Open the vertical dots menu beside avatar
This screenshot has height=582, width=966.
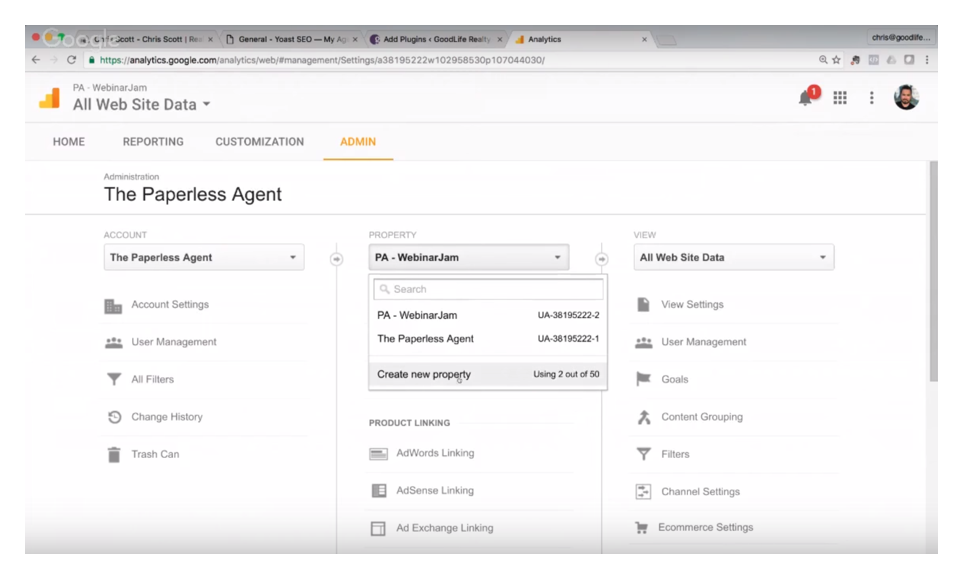(x=871, y=98)
